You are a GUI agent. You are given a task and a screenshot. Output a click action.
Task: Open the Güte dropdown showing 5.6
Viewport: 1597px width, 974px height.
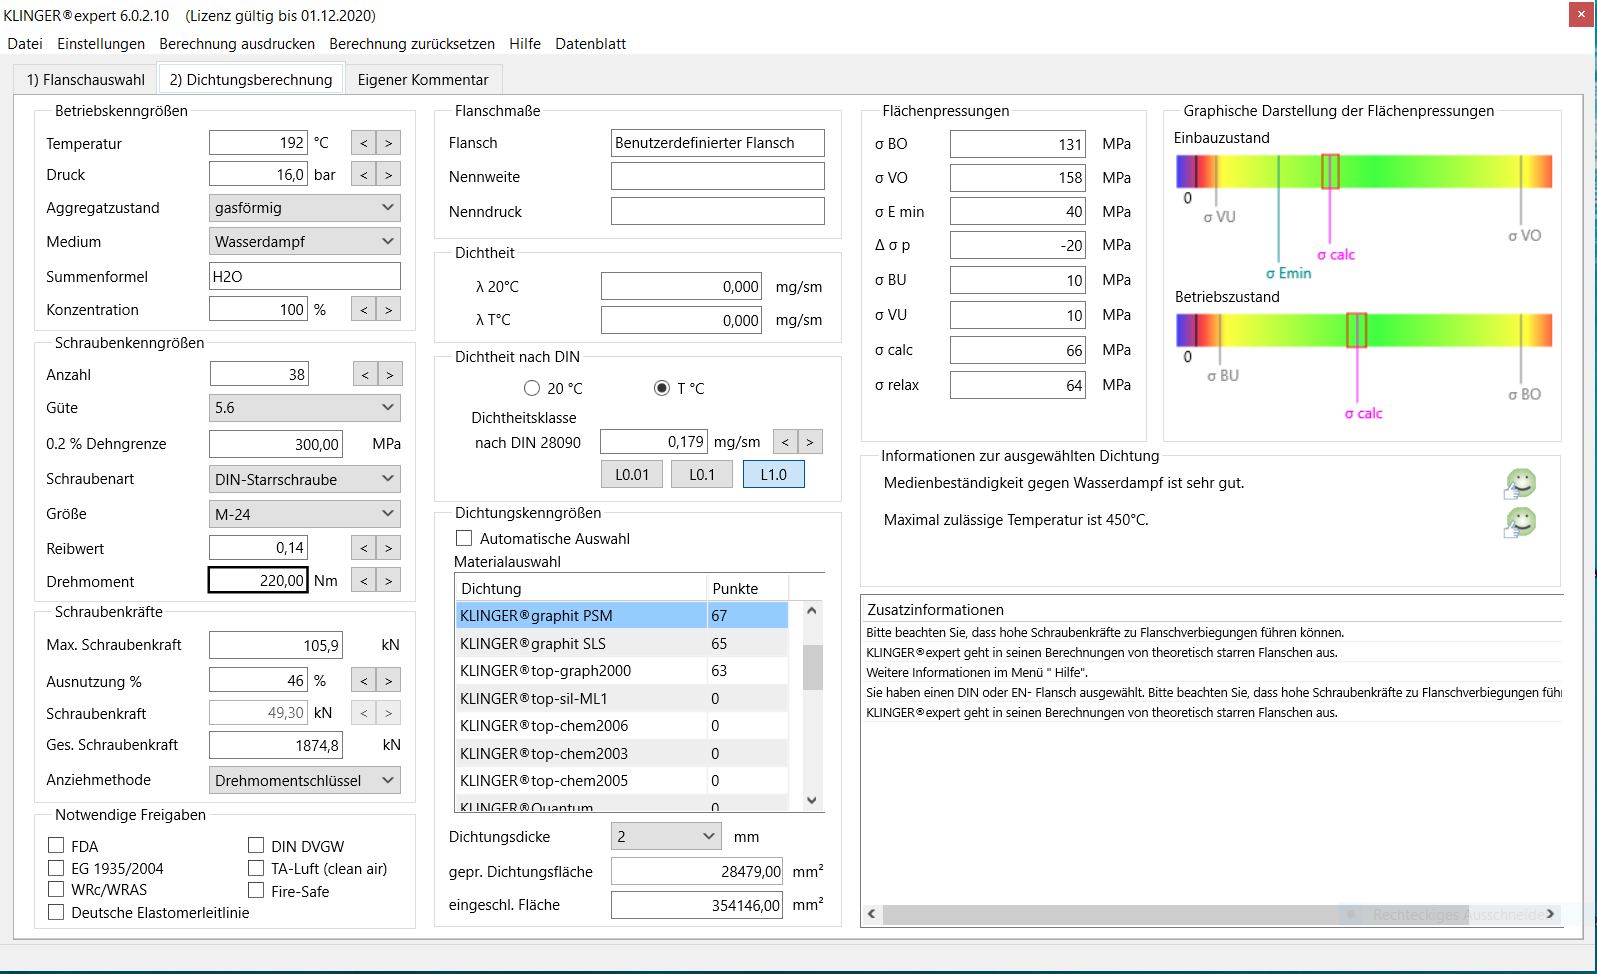point(305,408)
